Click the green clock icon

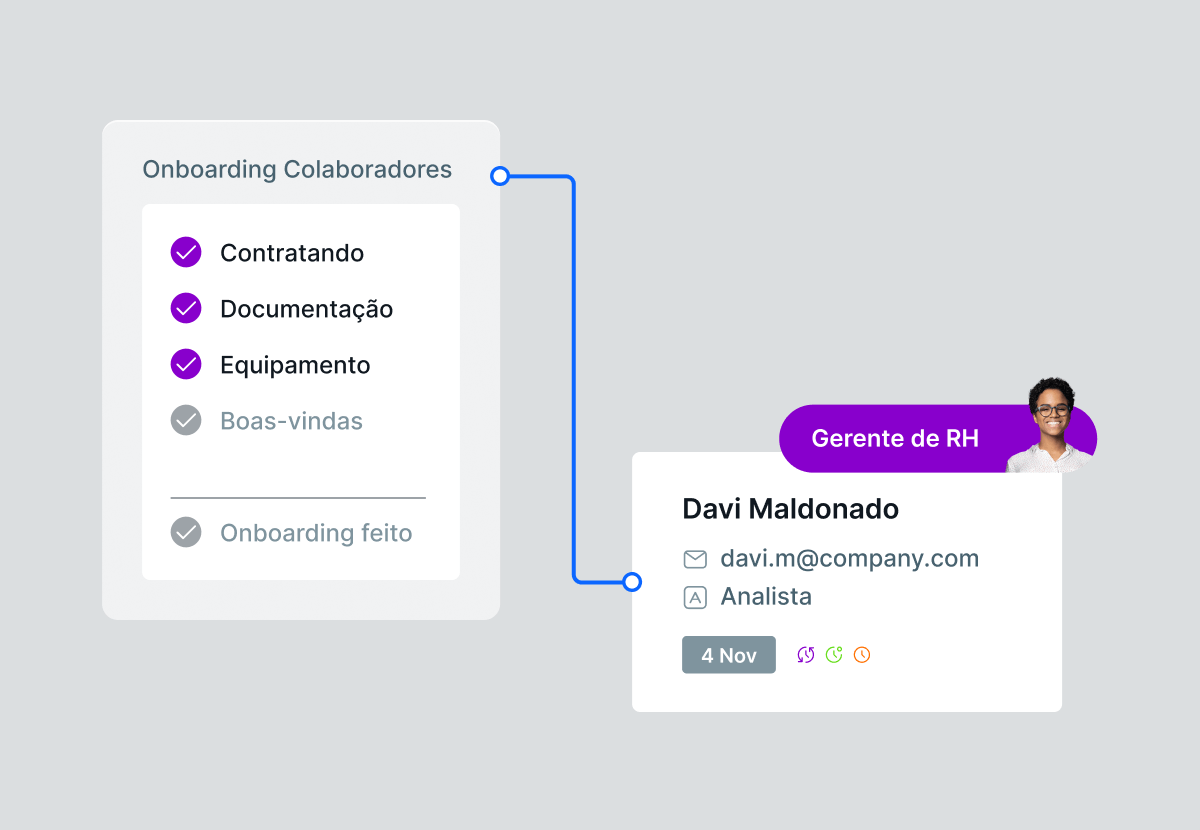[834, 655]
